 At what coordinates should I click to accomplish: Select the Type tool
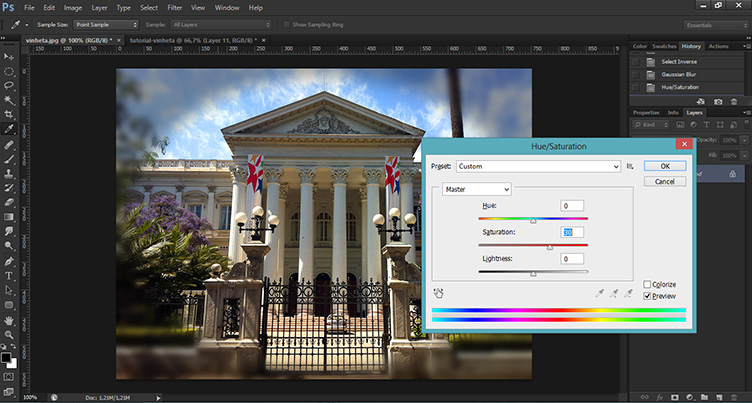pos(9,274)
